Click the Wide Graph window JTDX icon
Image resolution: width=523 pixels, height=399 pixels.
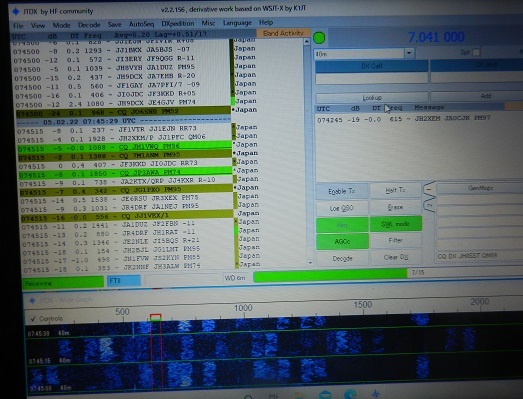32,300
